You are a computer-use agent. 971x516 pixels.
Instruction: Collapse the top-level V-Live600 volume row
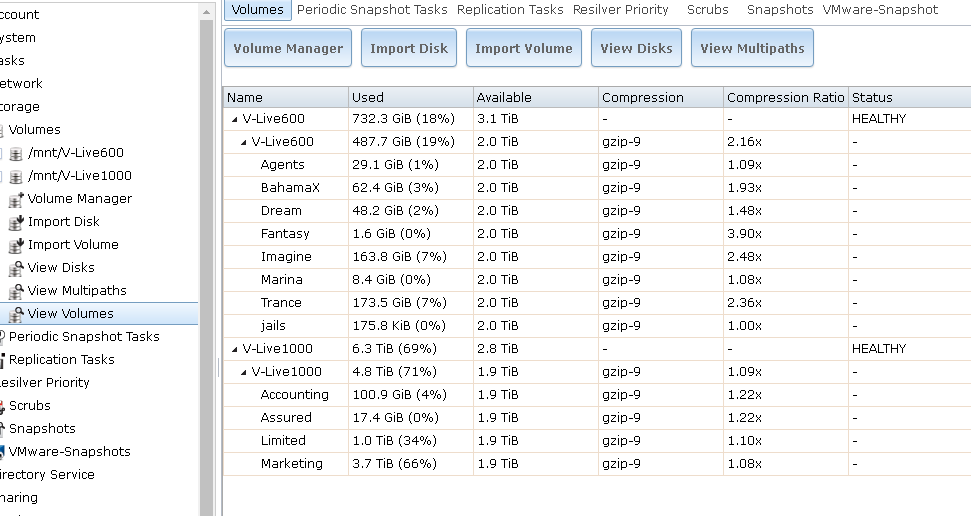[234, 119]
